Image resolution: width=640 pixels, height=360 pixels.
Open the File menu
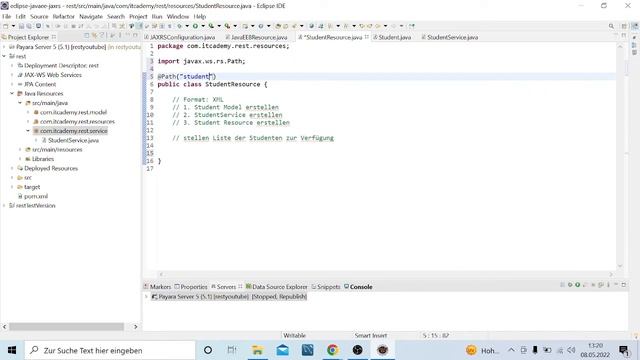coord(7,16)
